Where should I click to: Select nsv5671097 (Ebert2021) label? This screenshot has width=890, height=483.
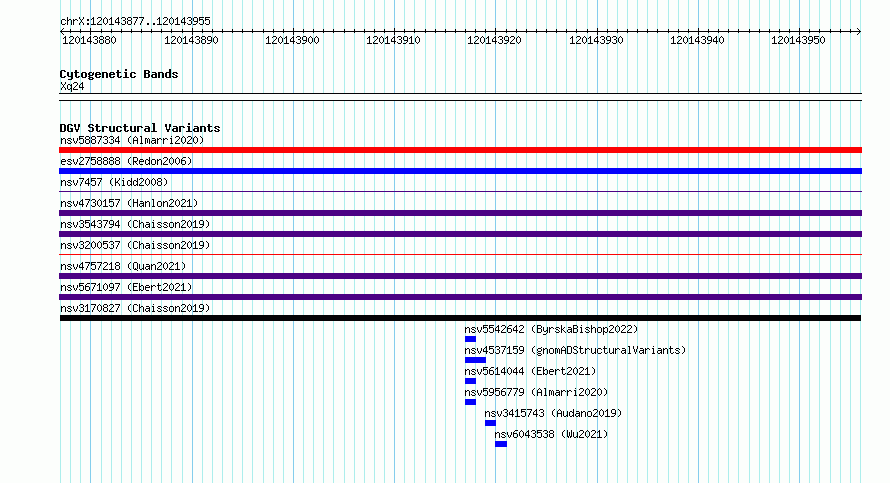click(x=126, y=287)
